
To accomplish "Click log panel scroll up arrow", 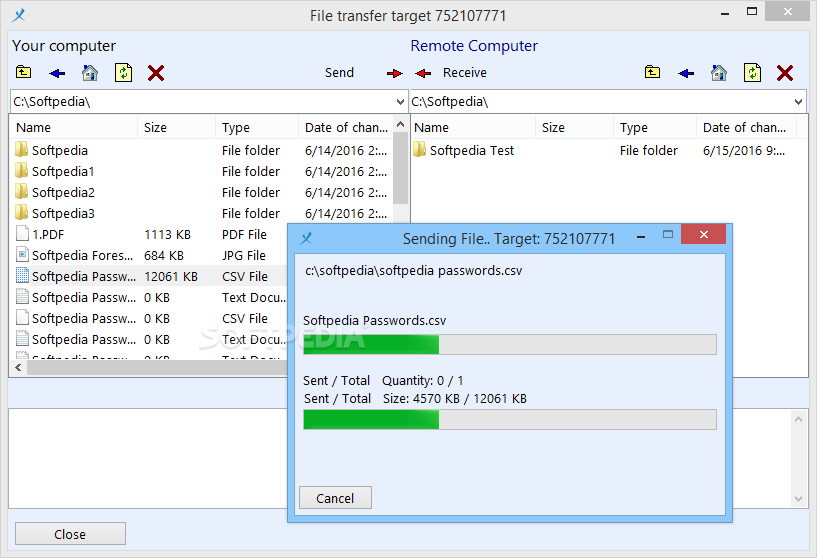I will 798,418.
